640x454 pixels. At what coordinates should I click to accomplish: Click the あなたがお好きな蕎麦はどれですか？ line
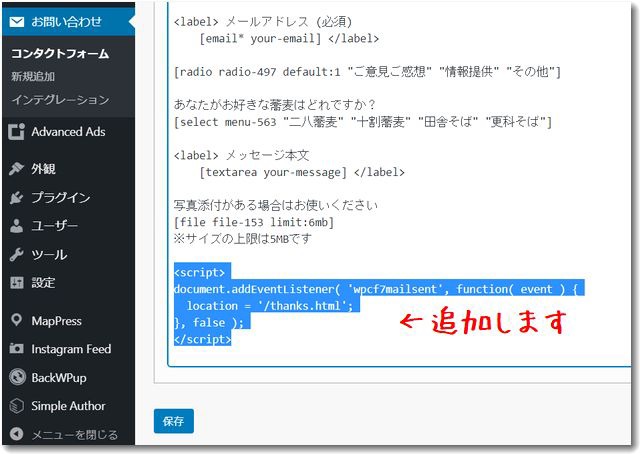click(274, 105)
